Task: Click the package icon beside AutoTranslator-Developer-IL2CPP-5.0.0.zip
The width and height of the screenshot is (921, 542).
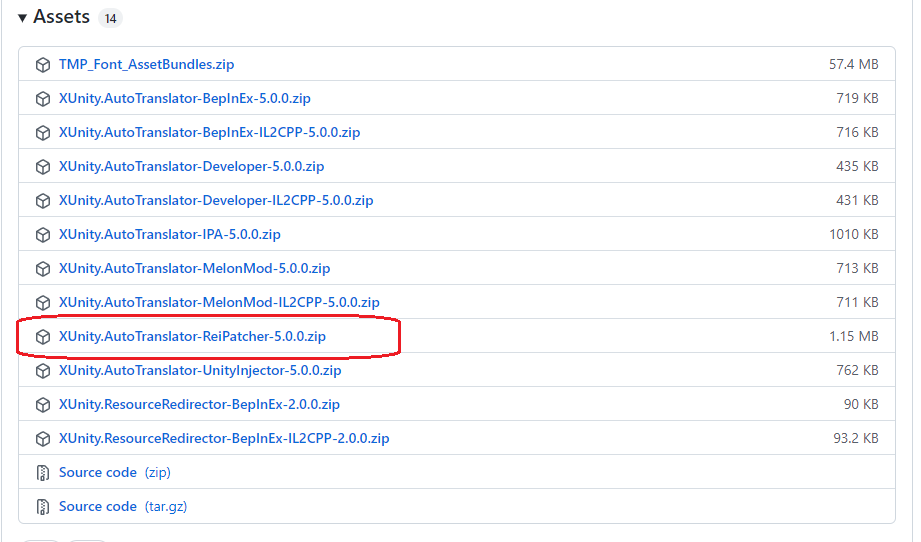Action: tap(43, 201)
